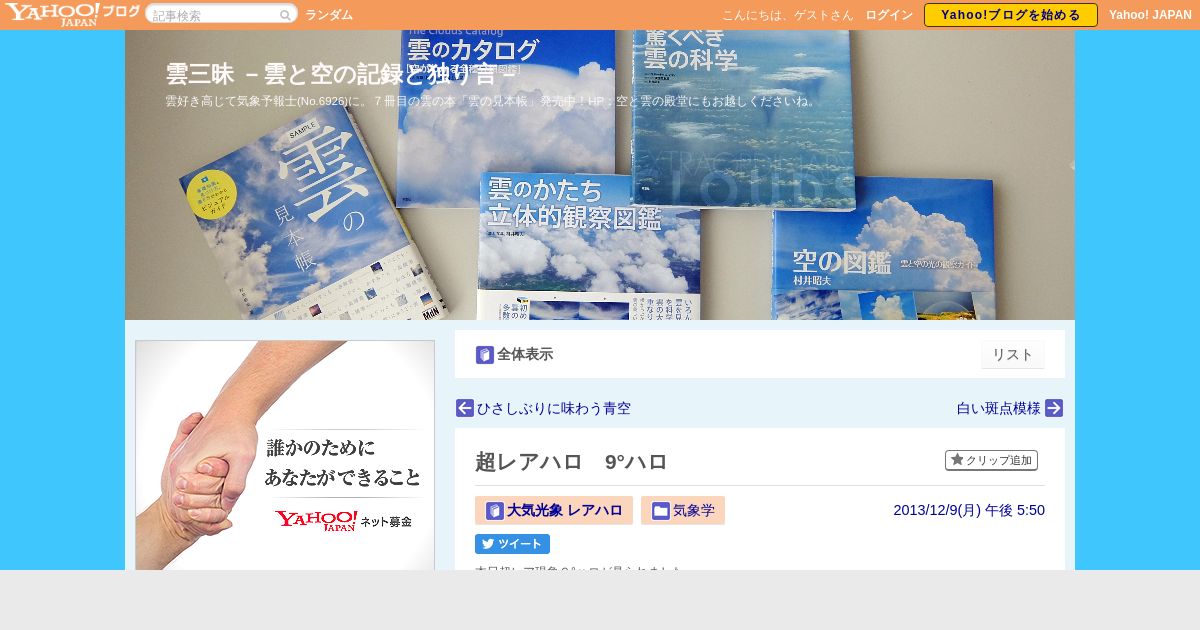Click the book icon beside 大気光象 レアハロ
The image size is (1200, 630).
coord(495,511)
